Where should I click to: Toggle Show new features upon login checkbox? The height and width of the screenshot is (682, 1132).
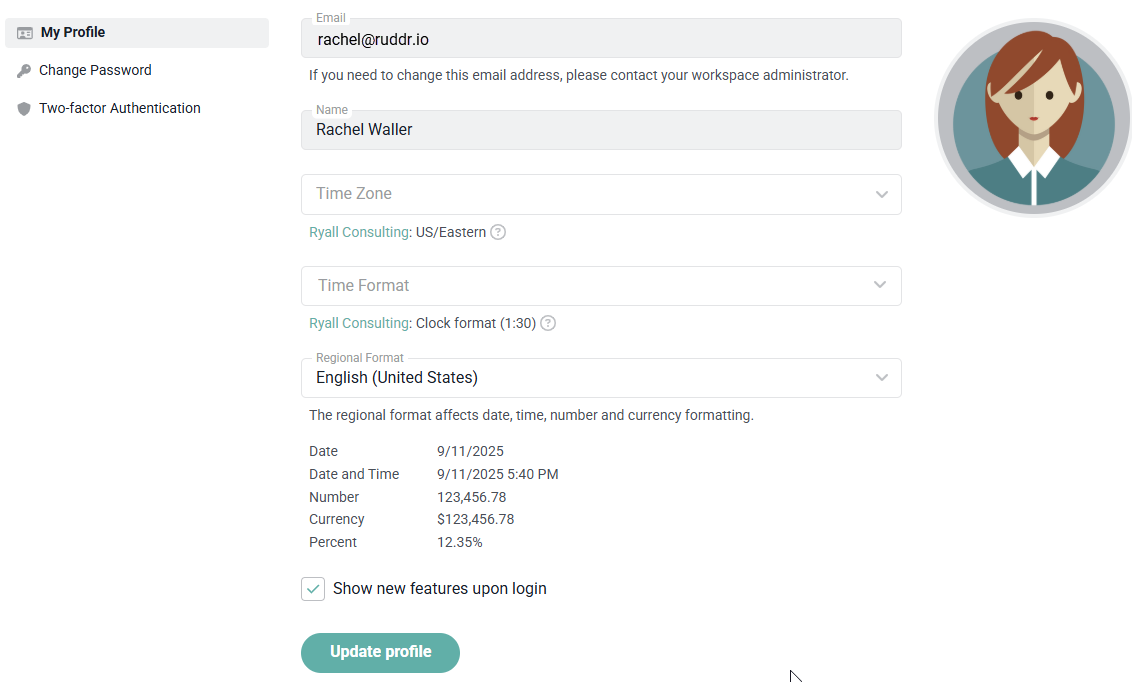tap(313, 589)
